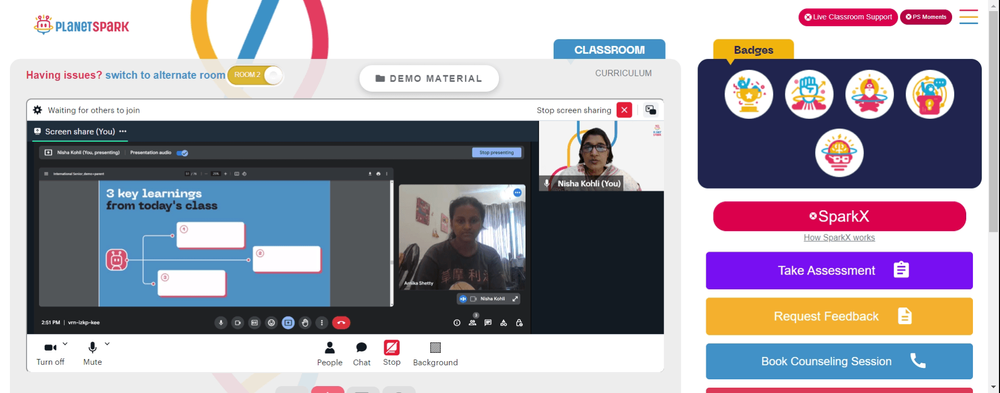Mute the microphone

tap(92, 353)
